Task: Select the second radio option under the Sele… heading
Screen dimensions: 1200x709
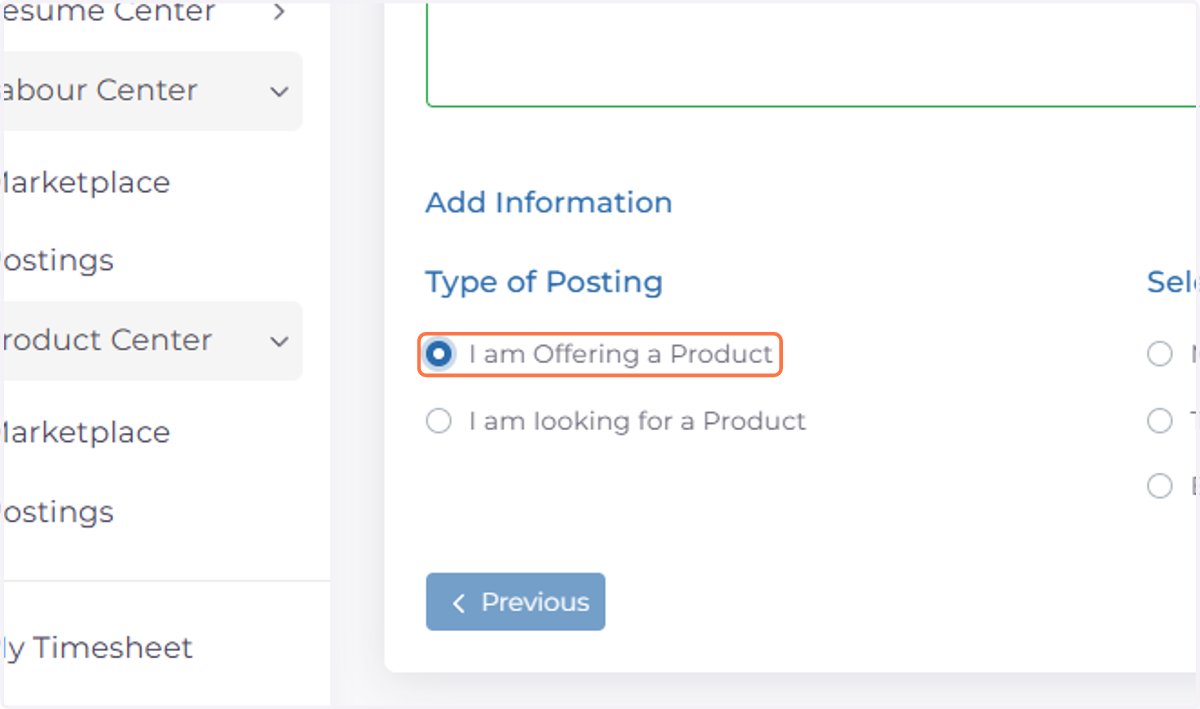Action: tap(1159, 421)
